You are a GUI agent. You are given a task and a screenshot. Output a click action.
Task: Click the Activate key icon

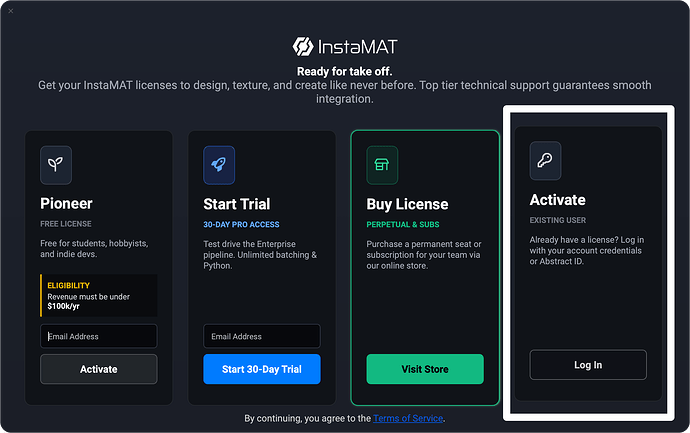(x=545, y=161)
